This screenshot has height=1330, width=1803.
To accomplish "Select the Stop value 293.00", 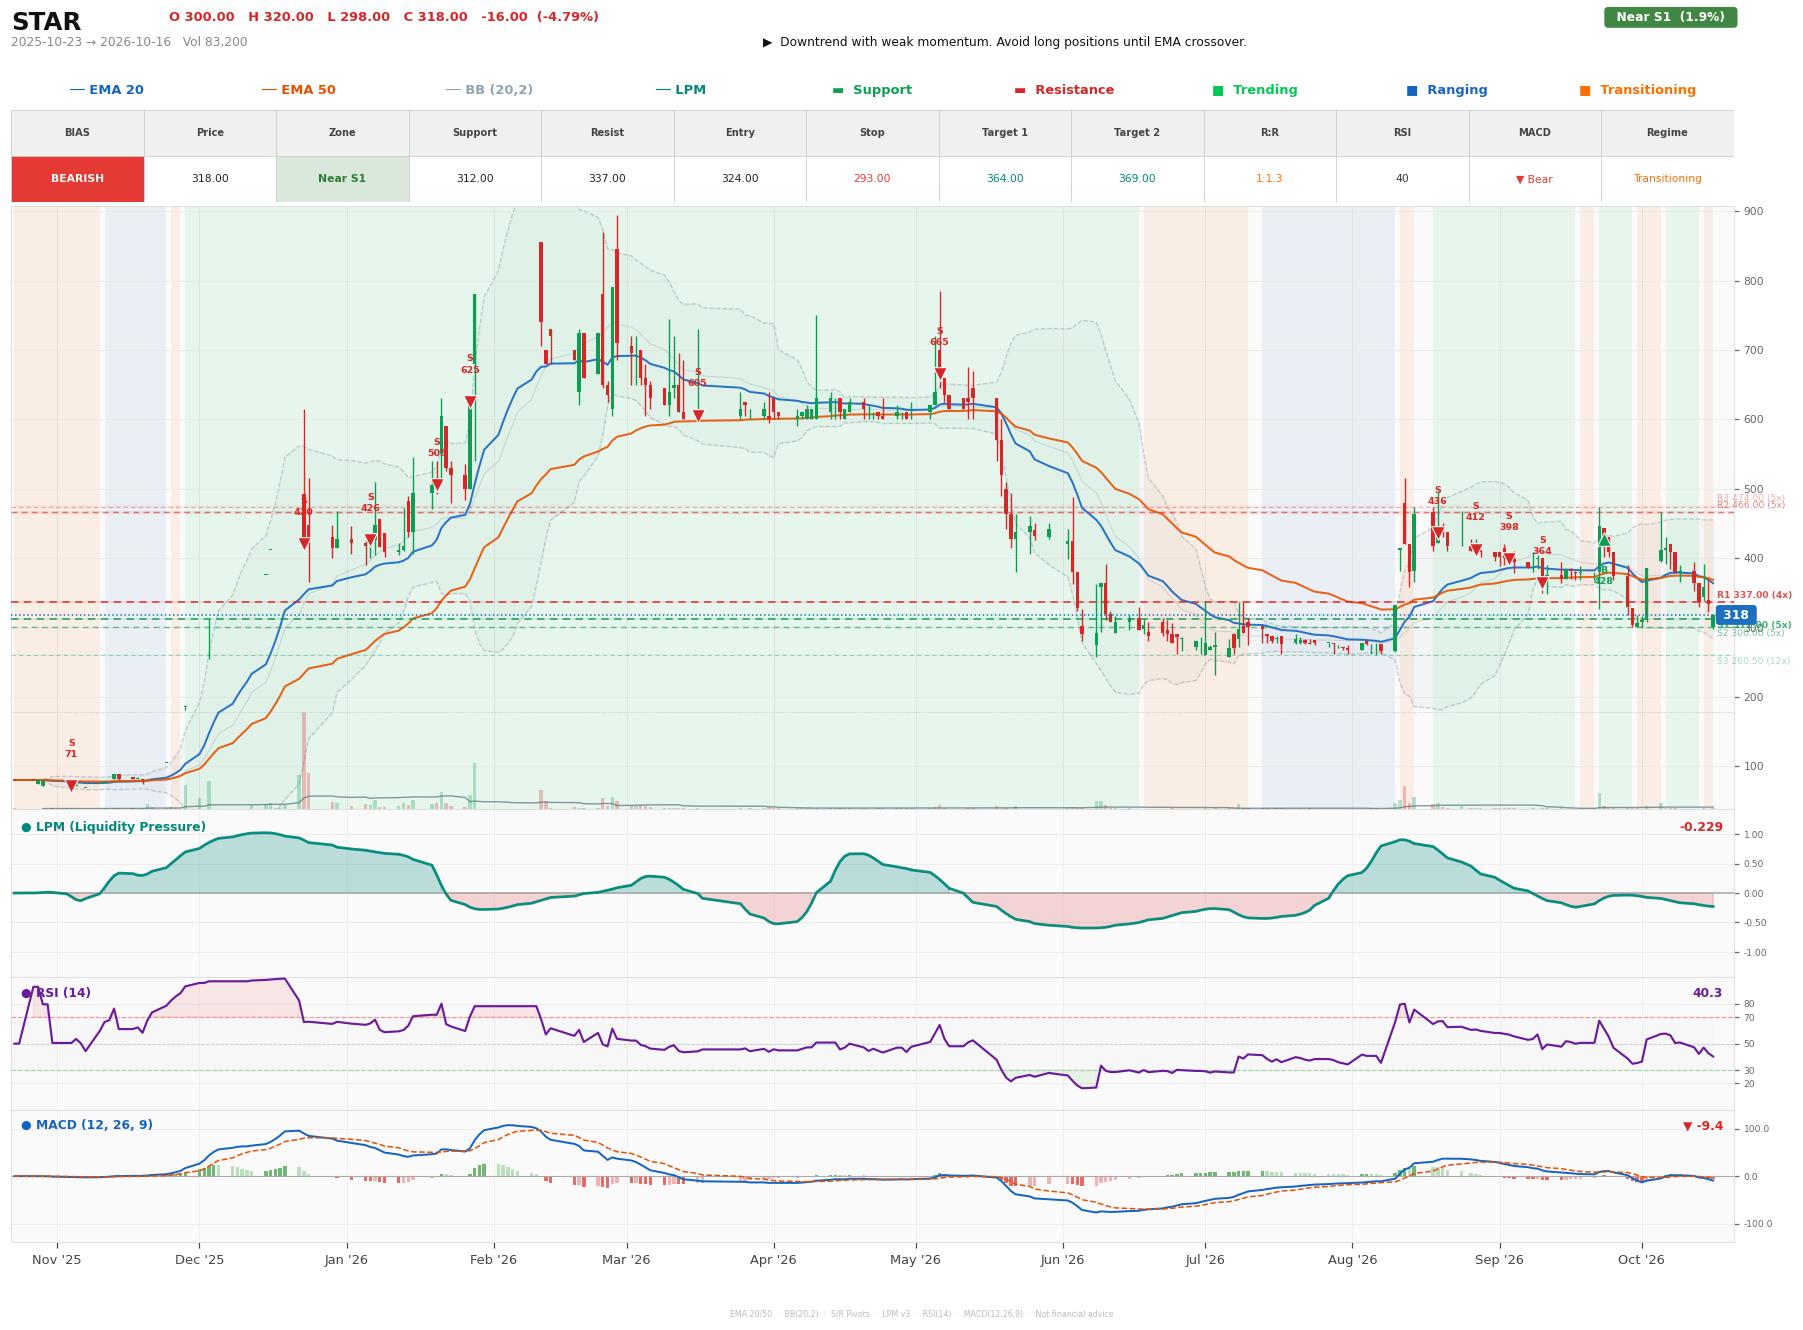I will 872,179.
